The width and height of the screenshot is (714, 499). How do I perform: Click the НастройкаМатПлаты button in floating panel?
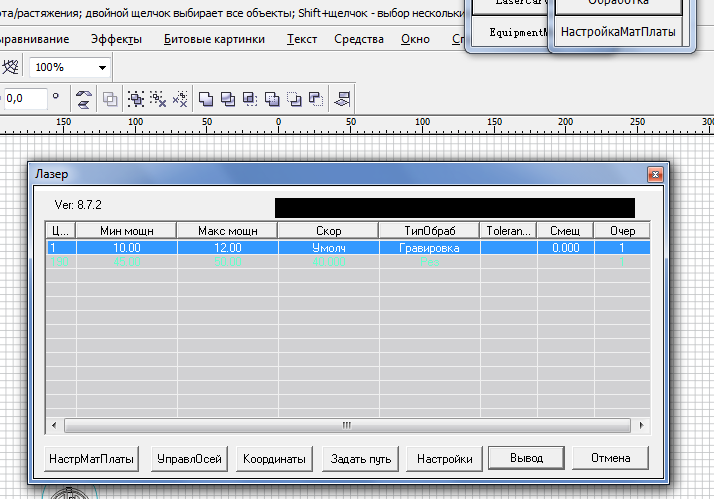pos(617,32)
